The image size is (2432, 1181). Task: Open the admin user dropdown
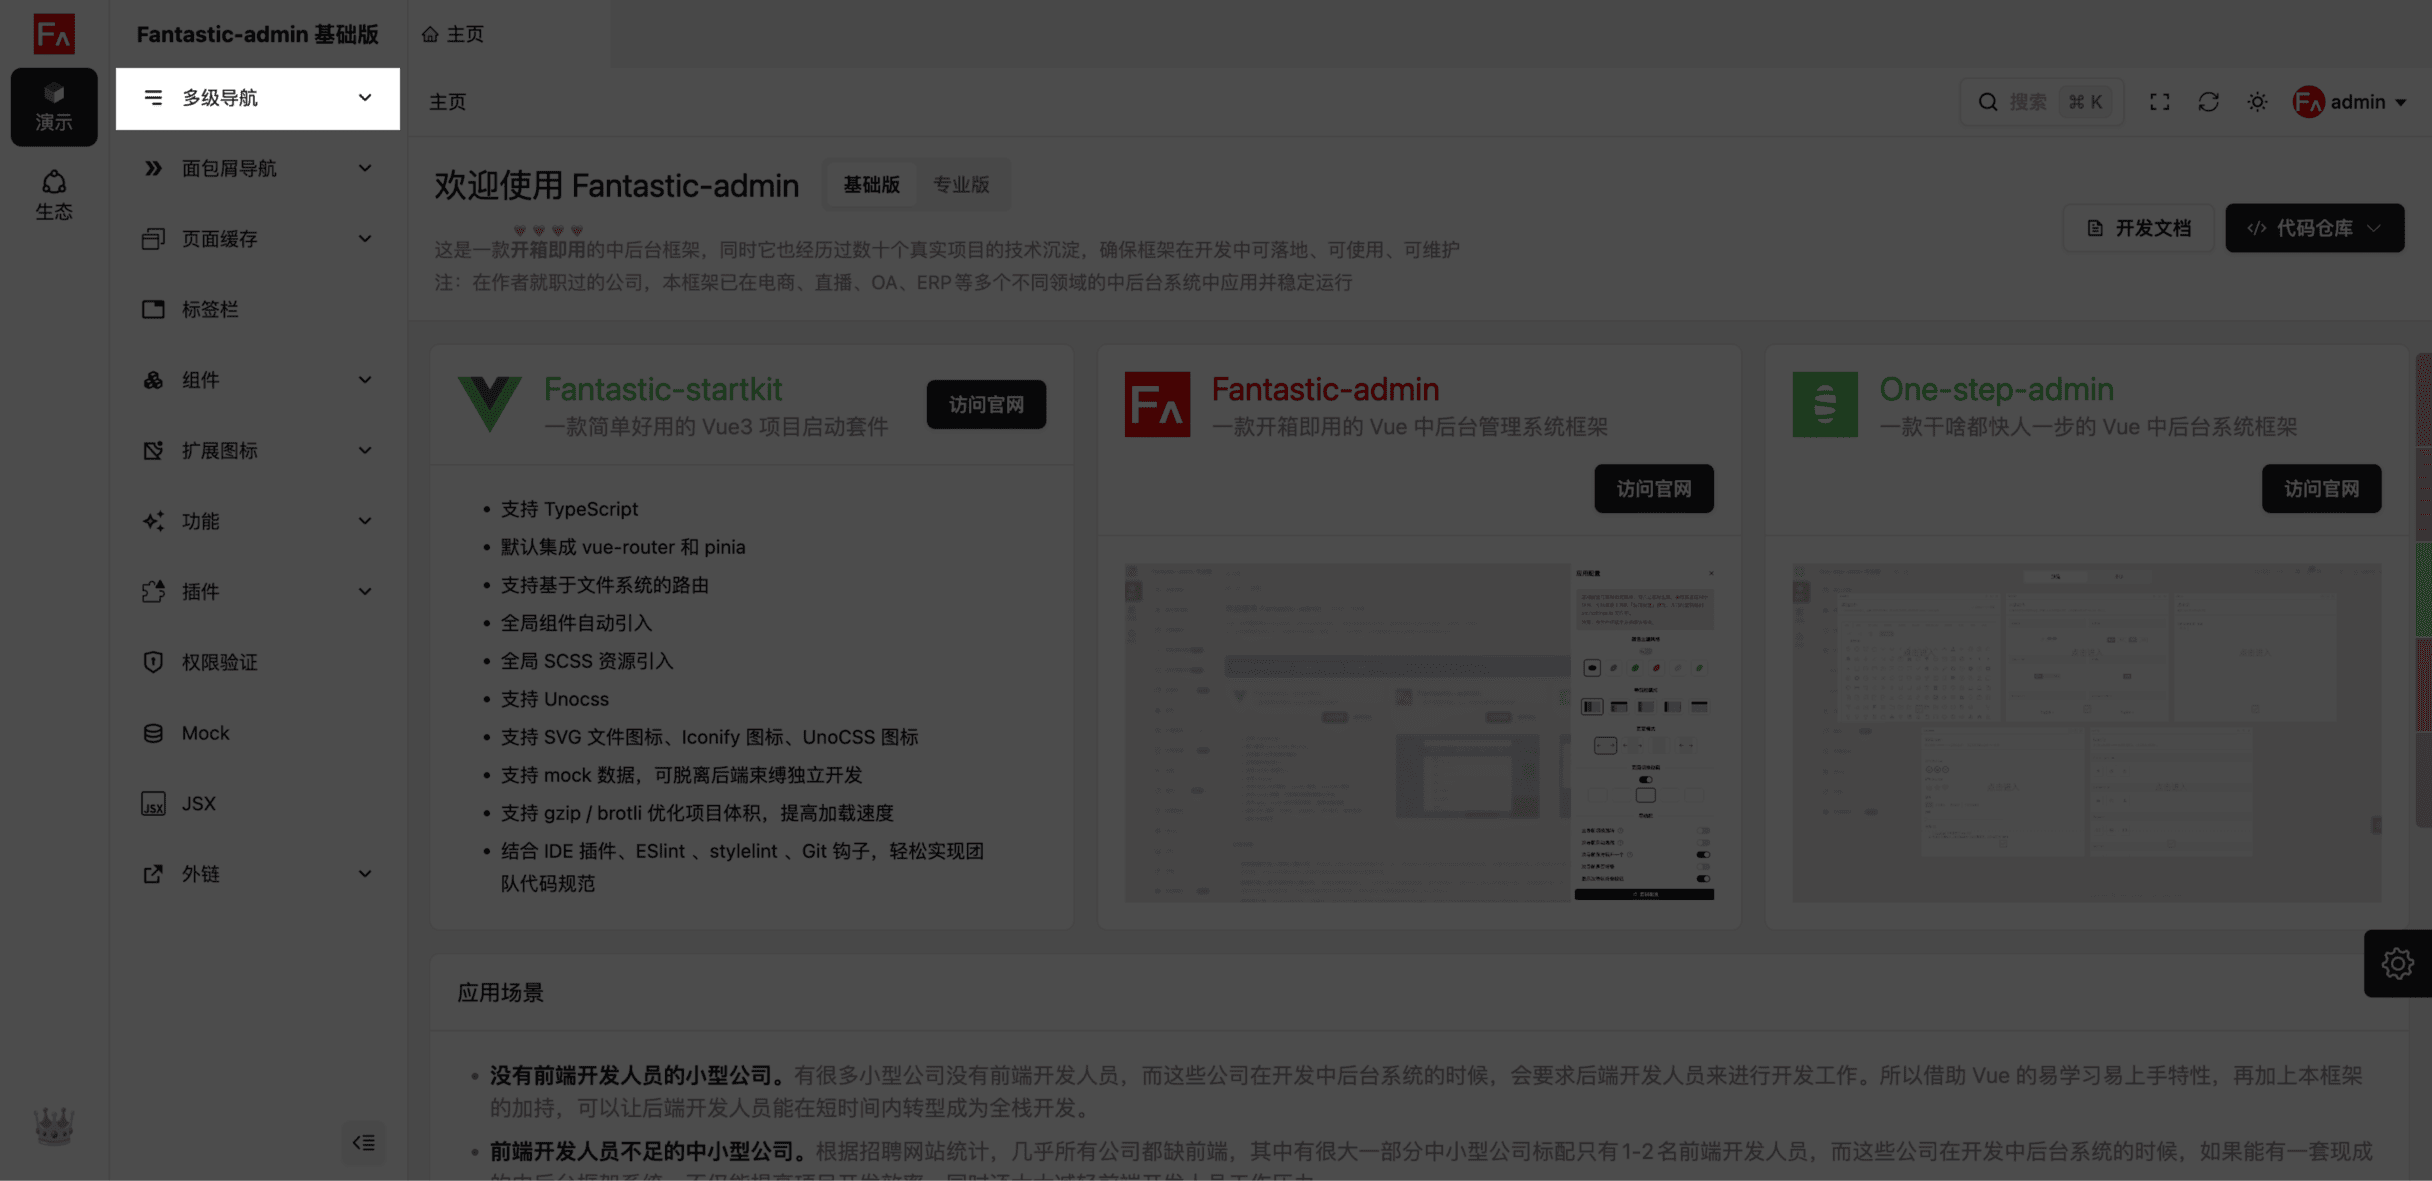tap(2349, 102)
